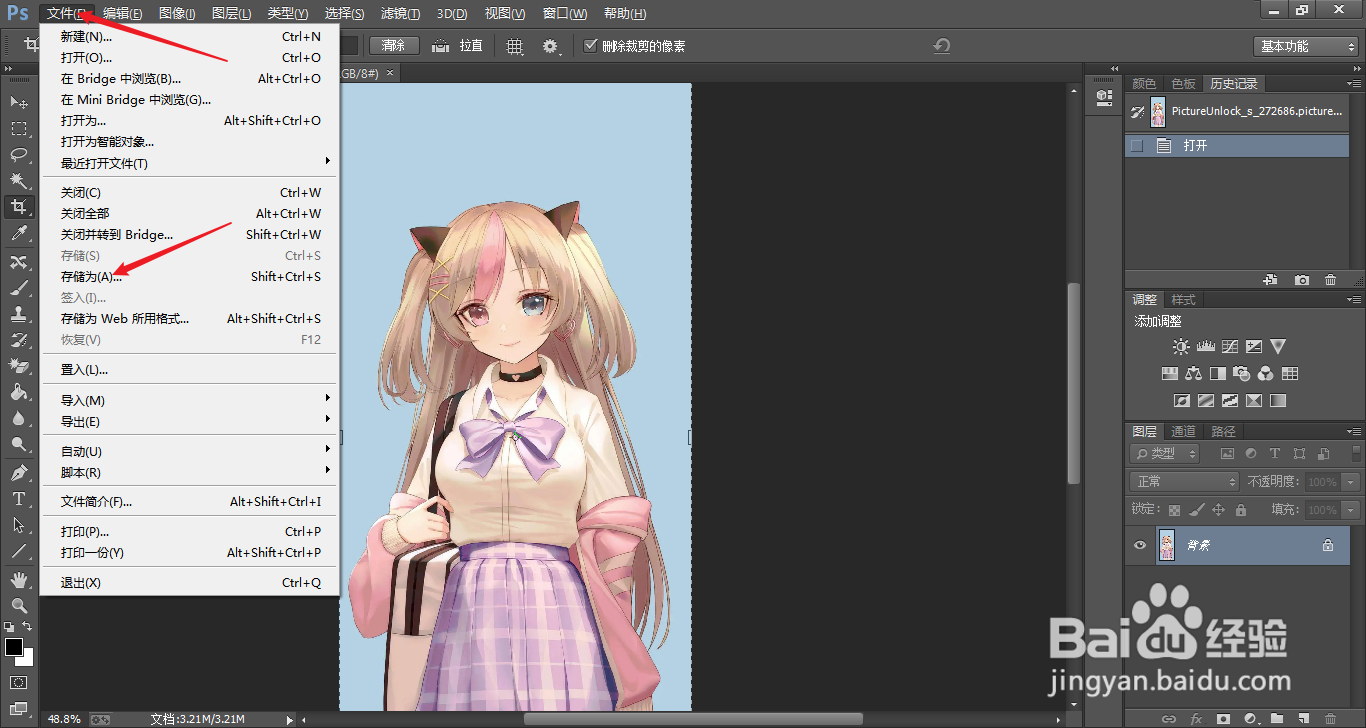The width and height of the screenshot is (1366, 728).
Task: Click foreground color swatch
Action: [13, 647]
